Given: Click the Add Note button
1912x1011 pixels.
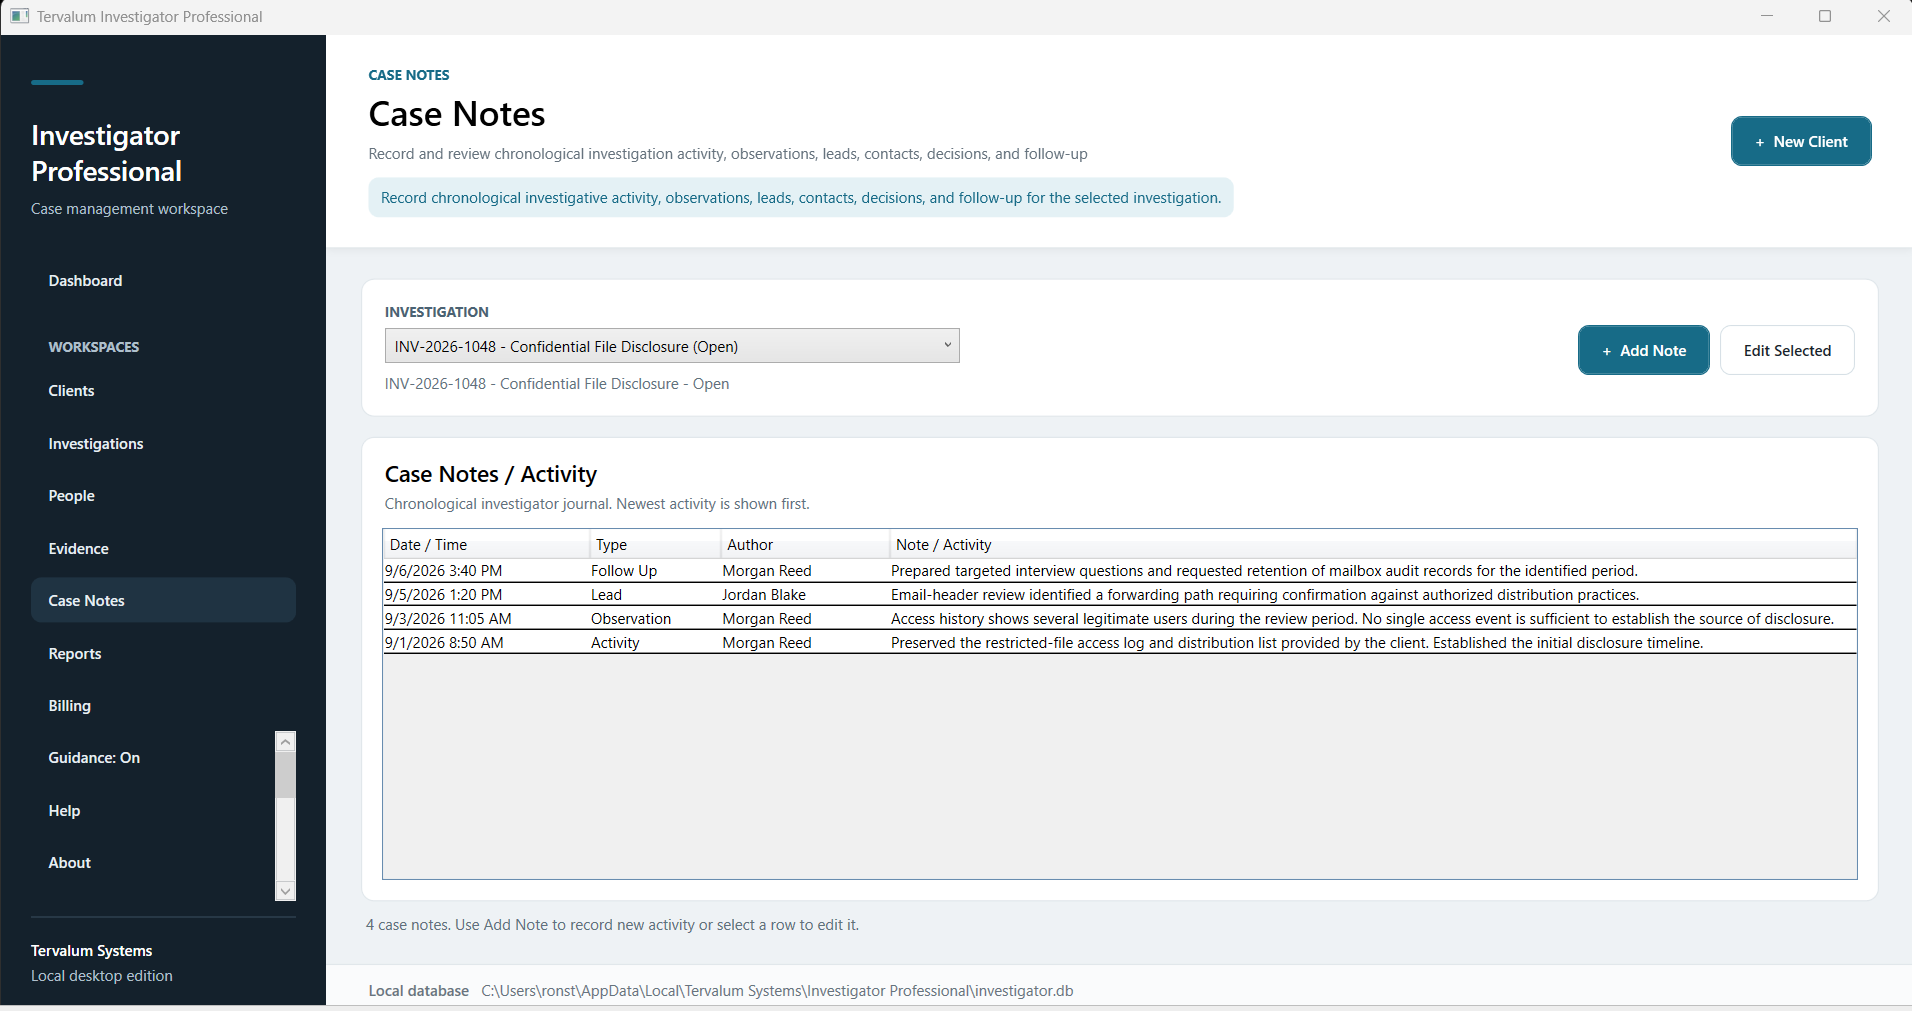Looking at the screenshot, I should [x=1643, y=351].
